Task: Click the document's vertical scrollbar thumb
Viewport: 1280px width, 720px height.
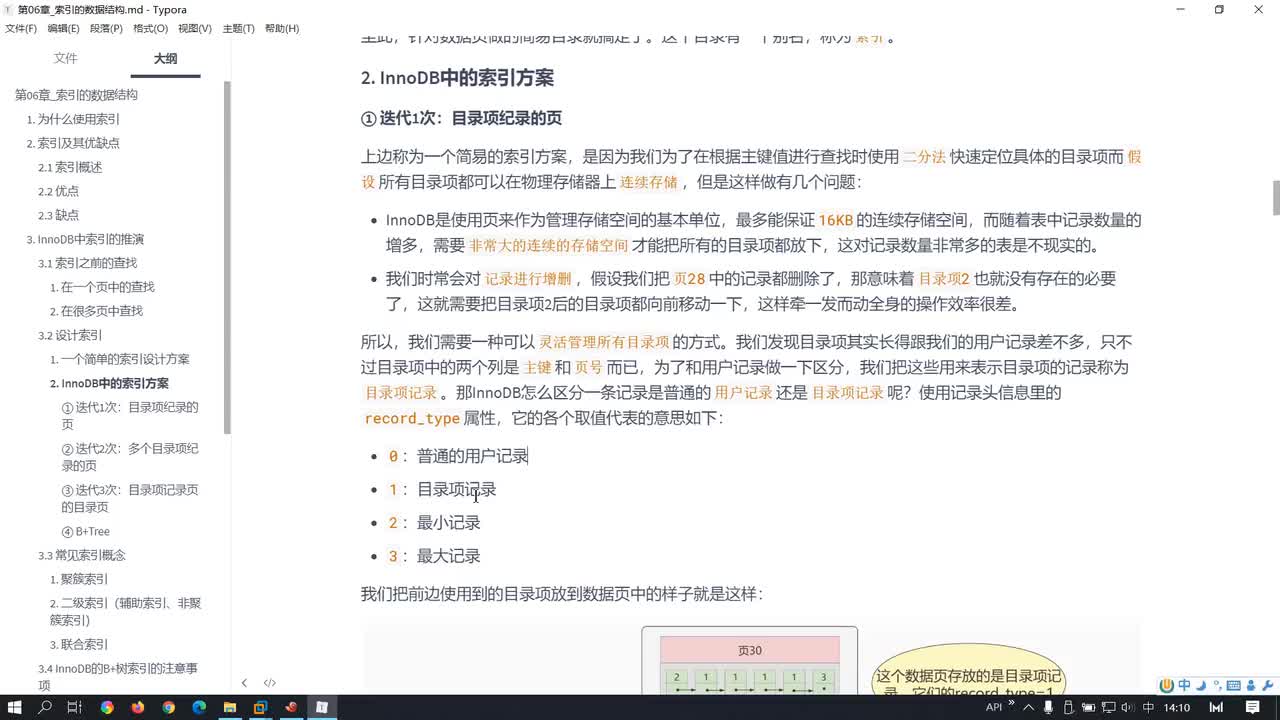Action: pos(1275,198)
